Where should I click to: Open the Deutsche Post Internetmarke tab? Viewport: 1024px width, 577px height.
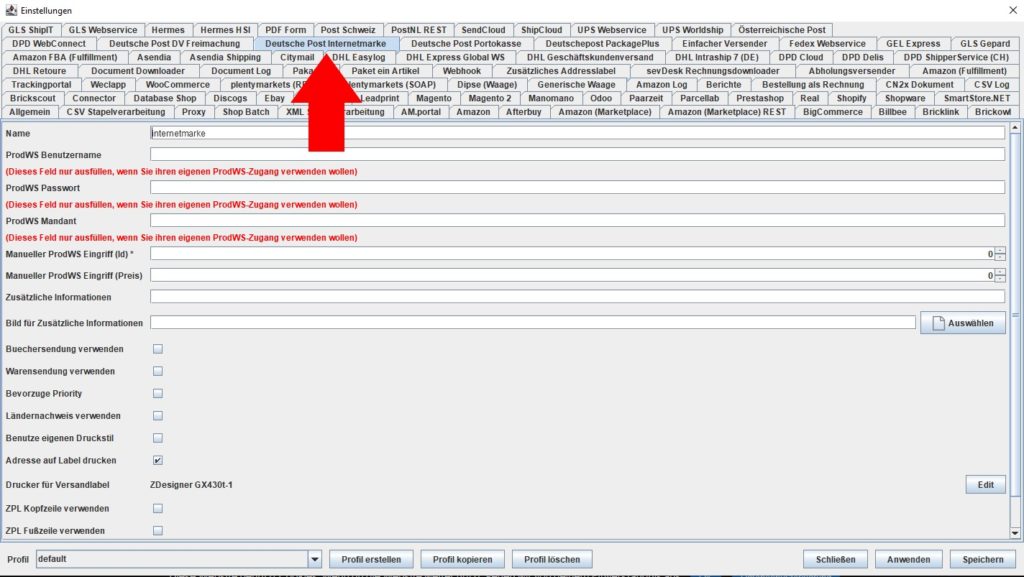(325, 44)
